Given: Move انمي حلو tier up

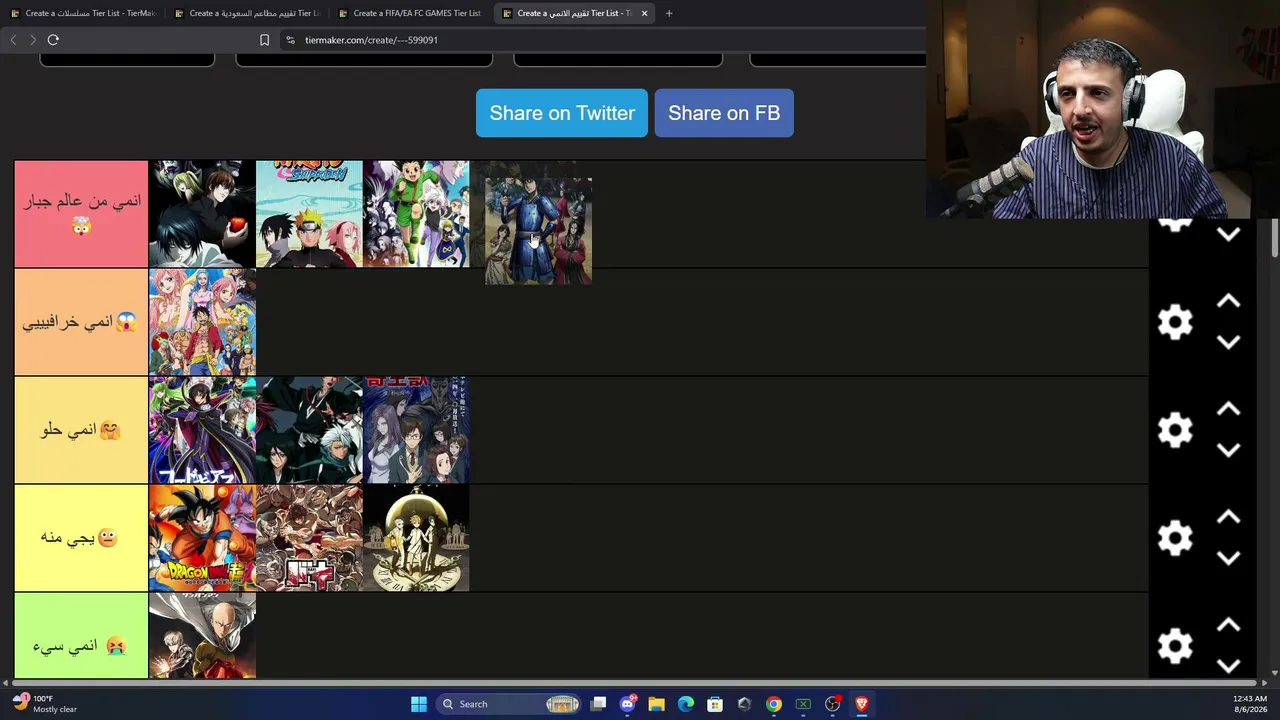Looking at the screenshot, I should click(1228, 409).
